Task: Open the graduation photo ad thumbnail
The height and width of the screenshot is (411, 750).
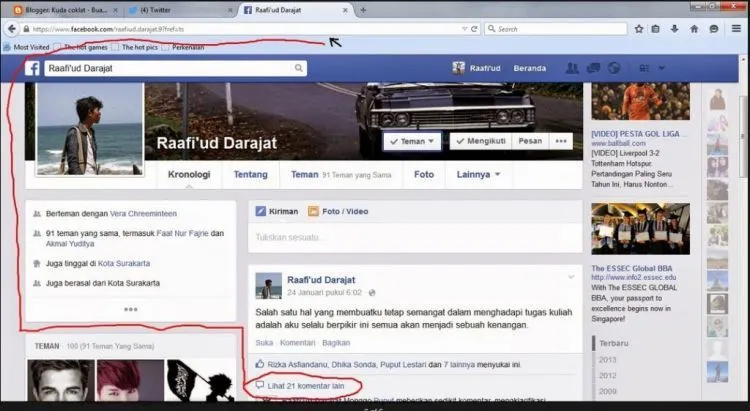Action: (640, 229)
